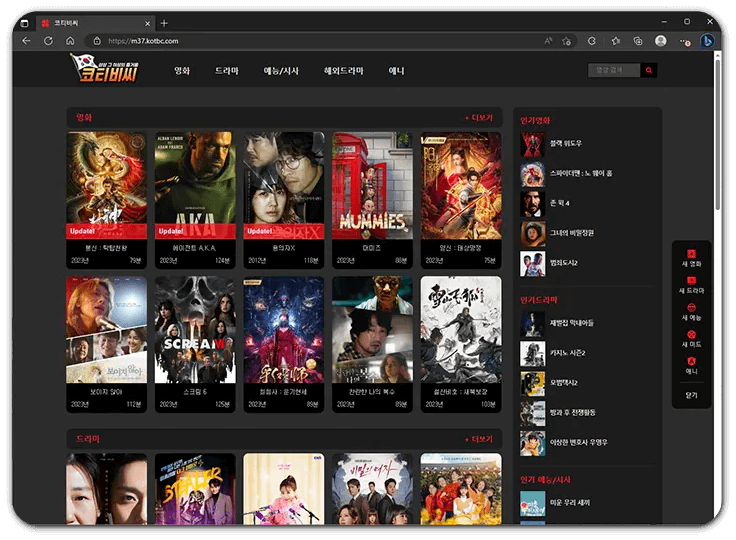Open the 재벌집 막내아들 popular drama
This screenshot has height=540, width=736.
coord(557,323)
